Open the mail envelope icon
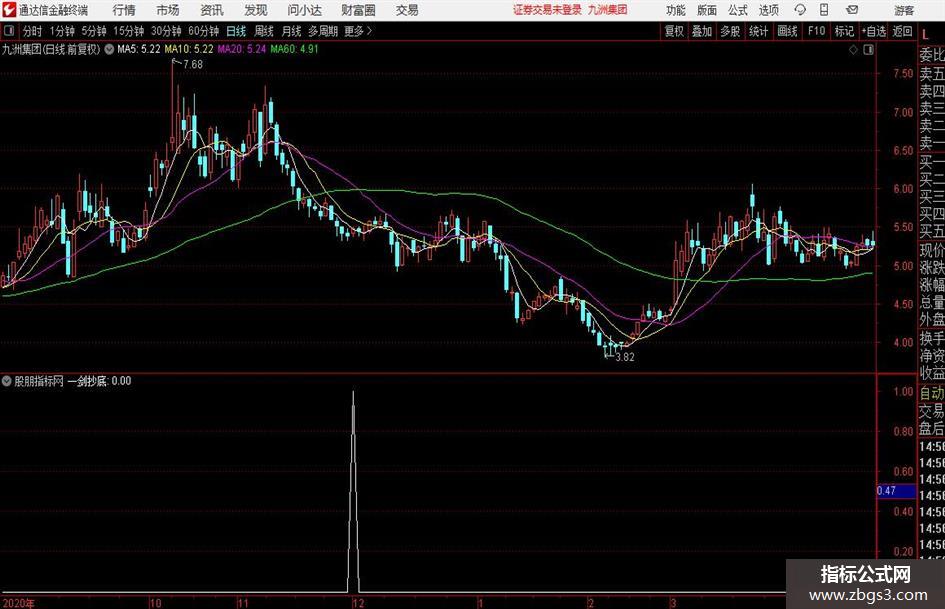The width and height of the screenshot is (945, 609). [852, 10]
